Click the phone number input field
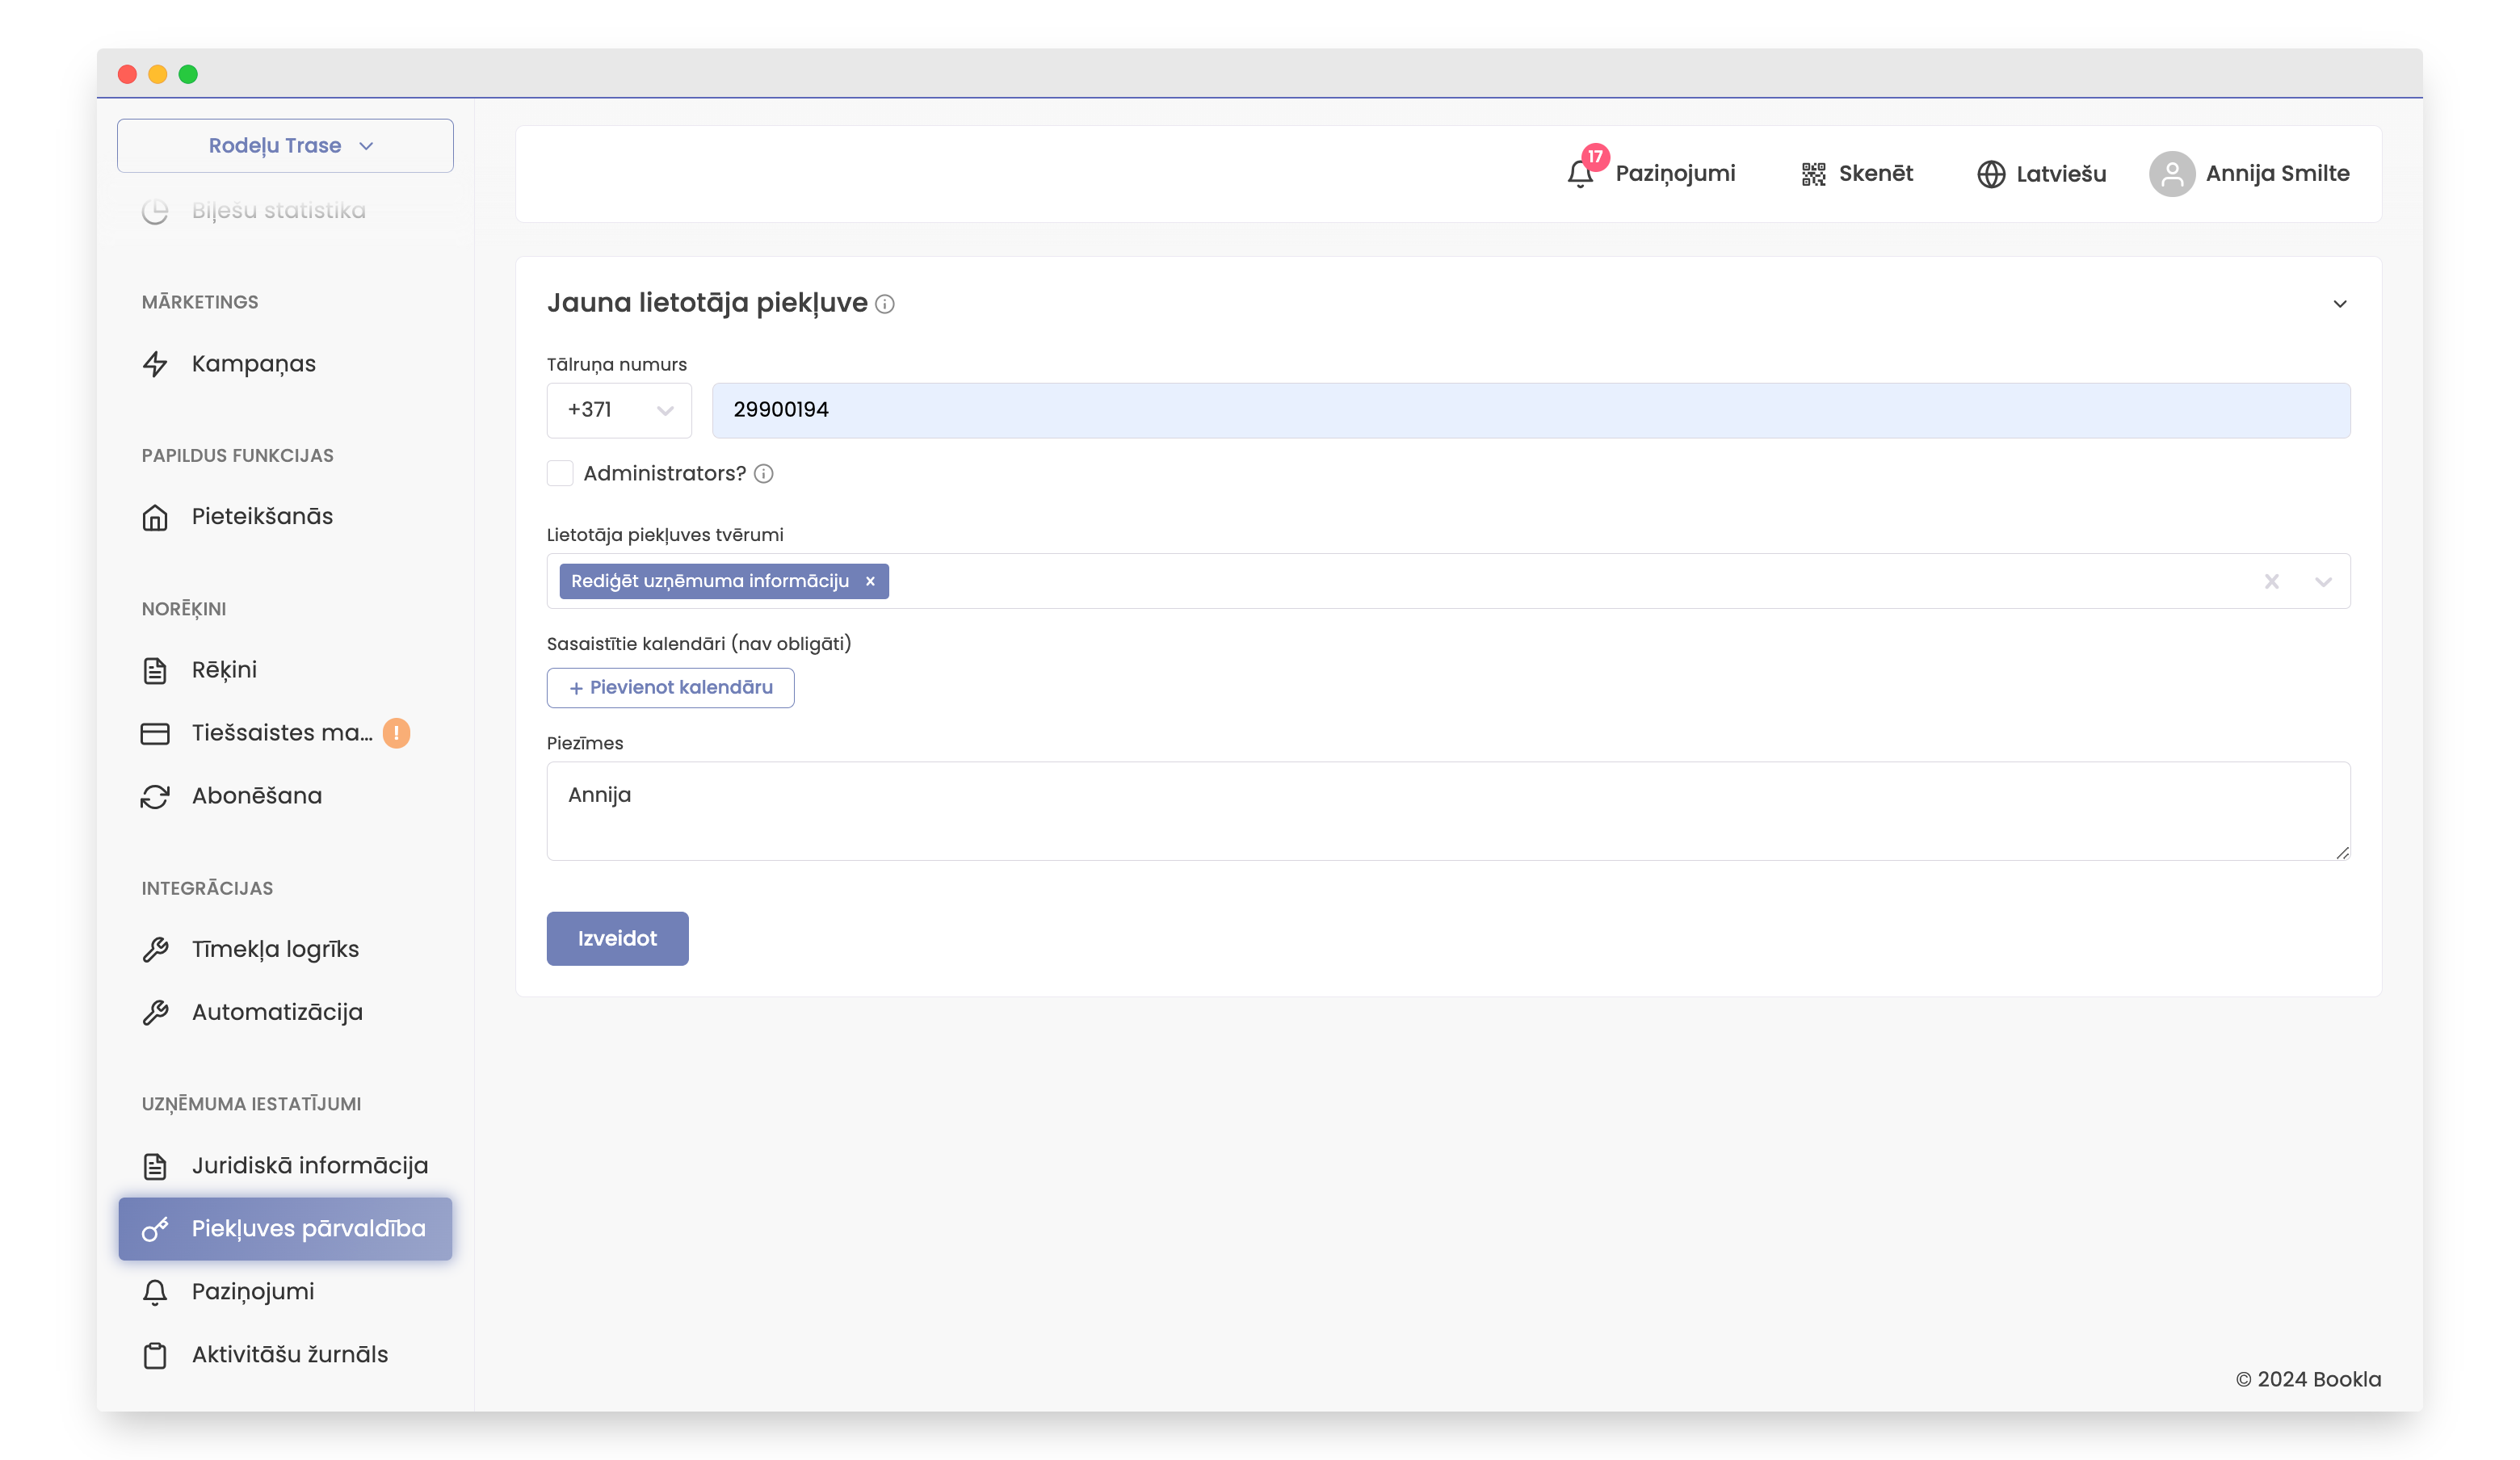The width and height of the screenshot is (2520, 1460). (x=1530, y=410)
